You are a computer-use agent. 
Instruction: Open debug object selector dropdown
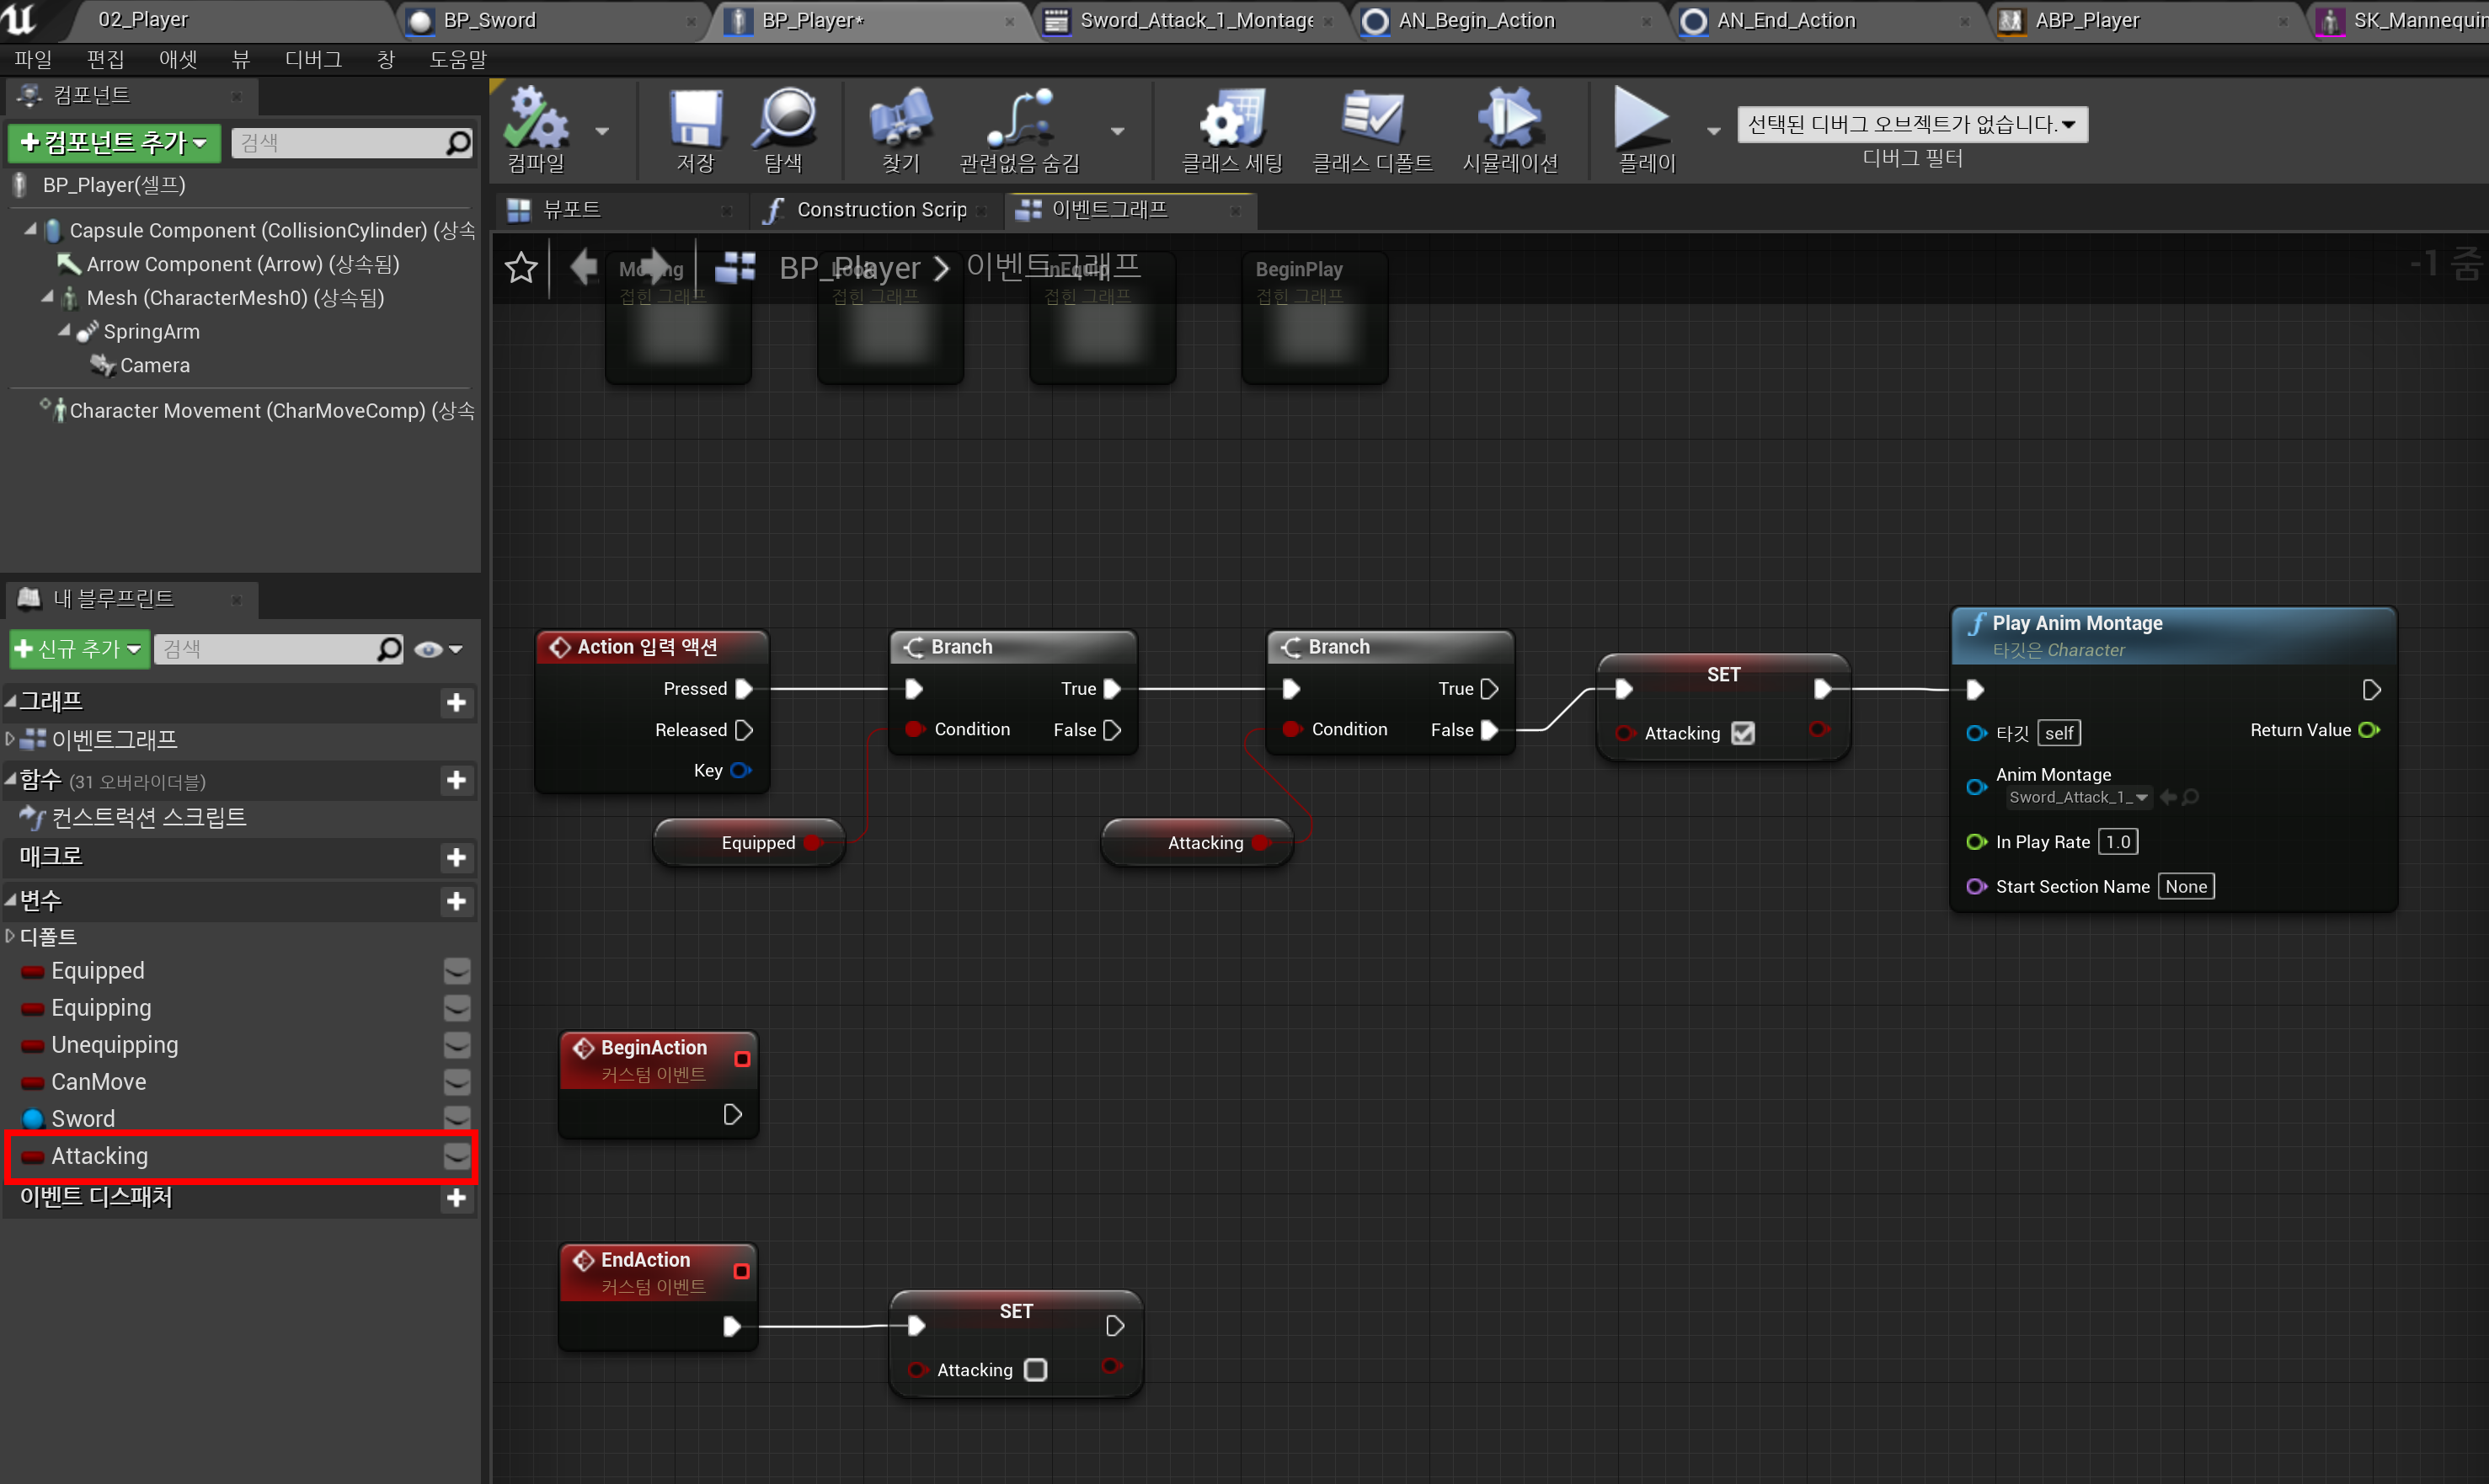[x=1912, y=124]
